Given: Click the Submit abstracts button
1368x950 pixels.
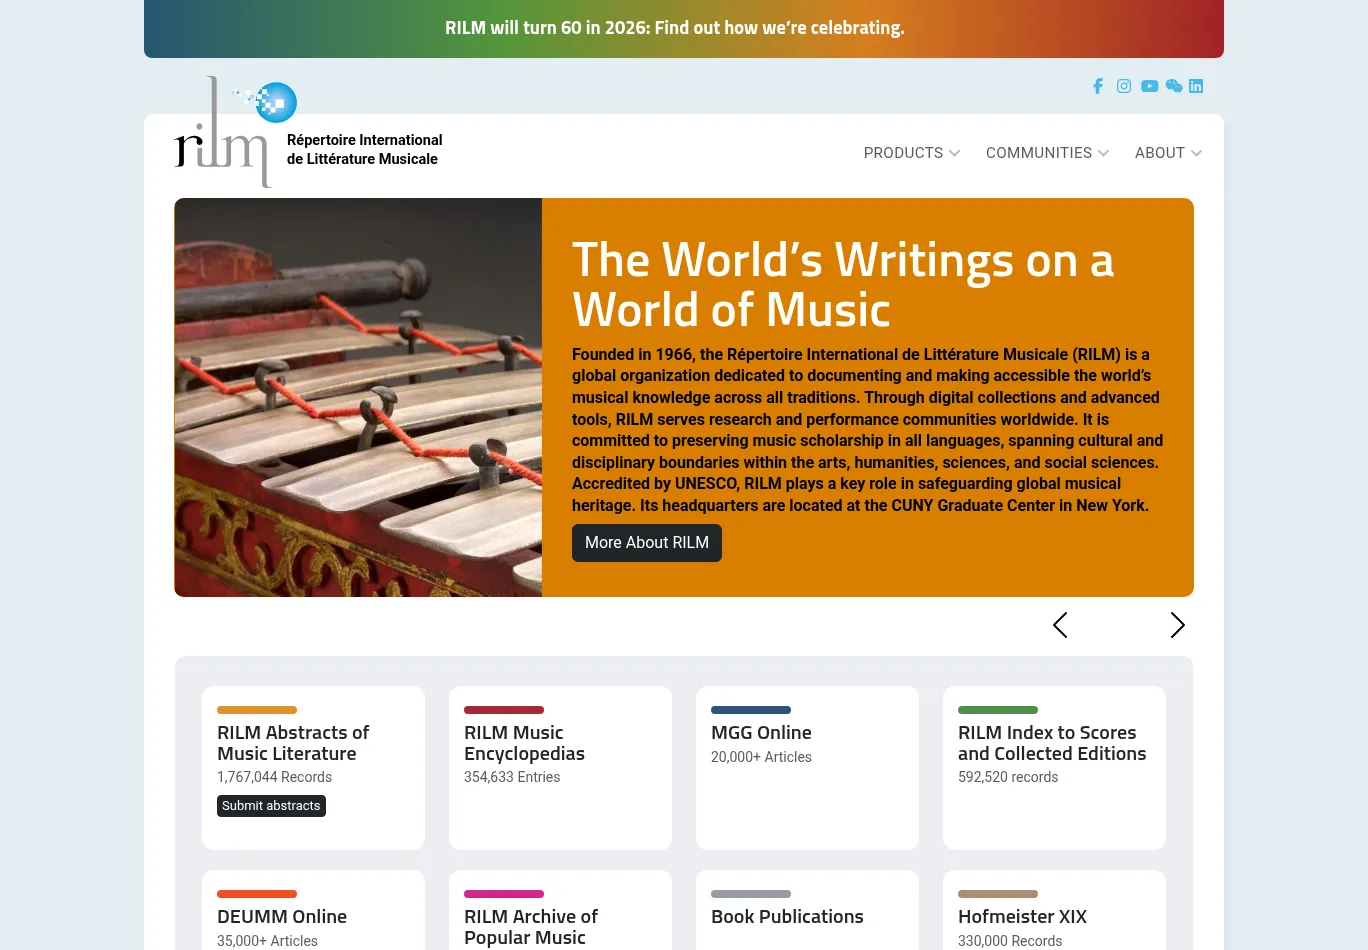Looking at the screenshot, I should pyautogui.click(x=271, y=806).
